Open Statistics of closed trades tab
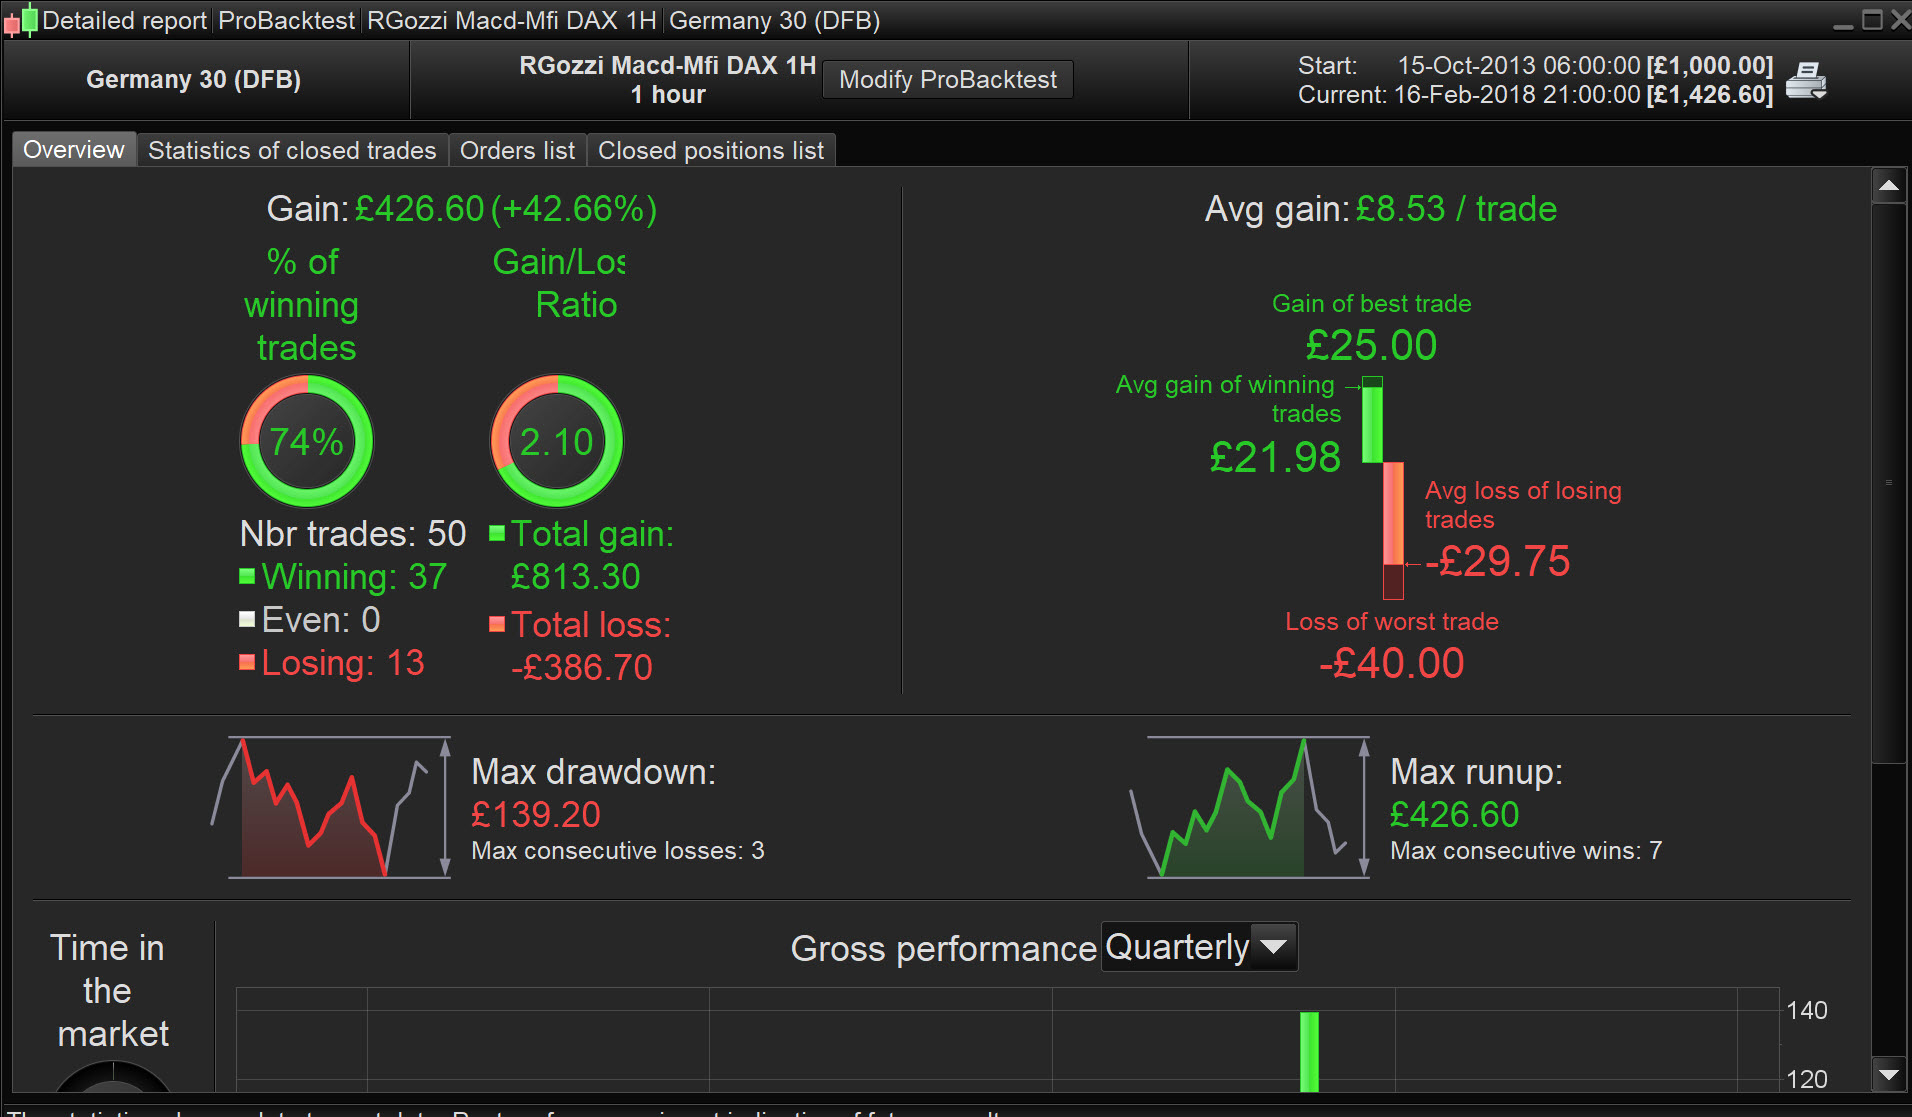The image size is (1912, 1117). pyautogui.click(x=292, y=150)
